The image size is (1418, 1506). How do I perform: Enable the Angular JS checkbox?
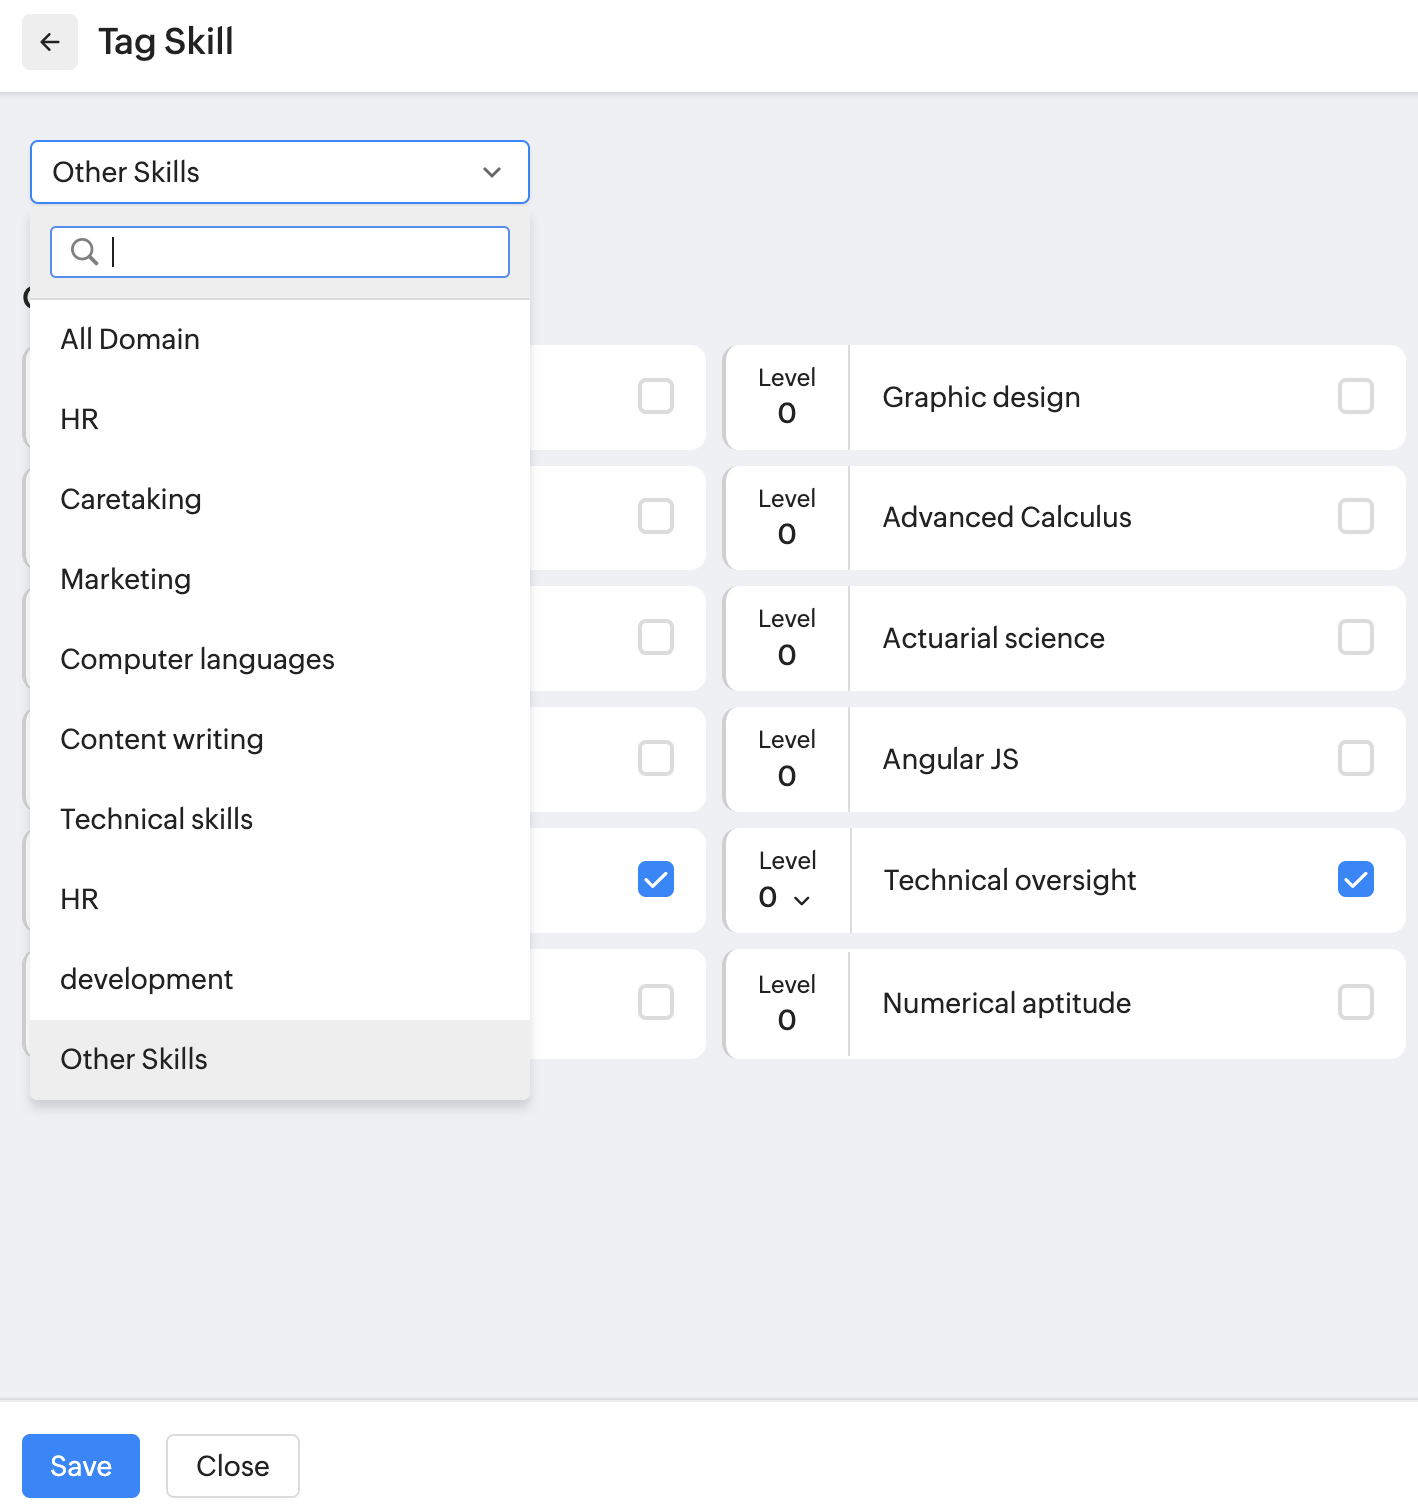coord(1355,758)
